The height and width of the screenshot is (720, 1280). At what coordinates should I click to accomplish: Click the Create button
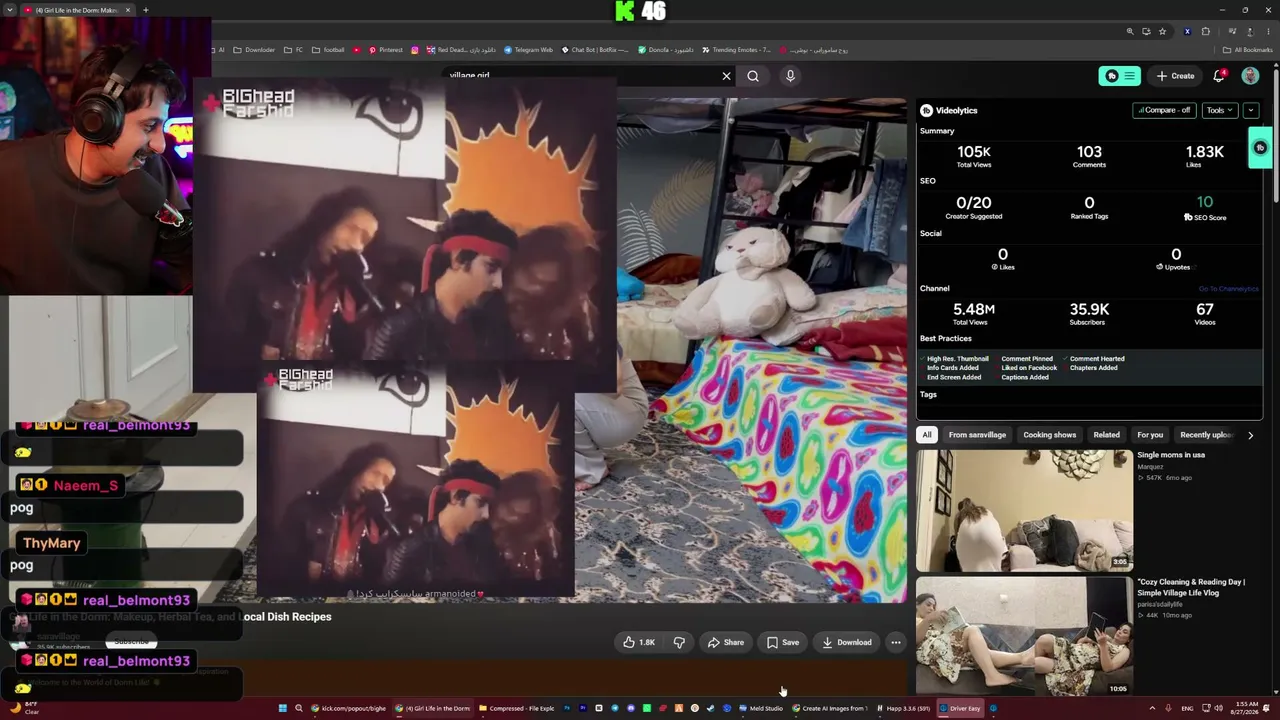pos(1176,76)
